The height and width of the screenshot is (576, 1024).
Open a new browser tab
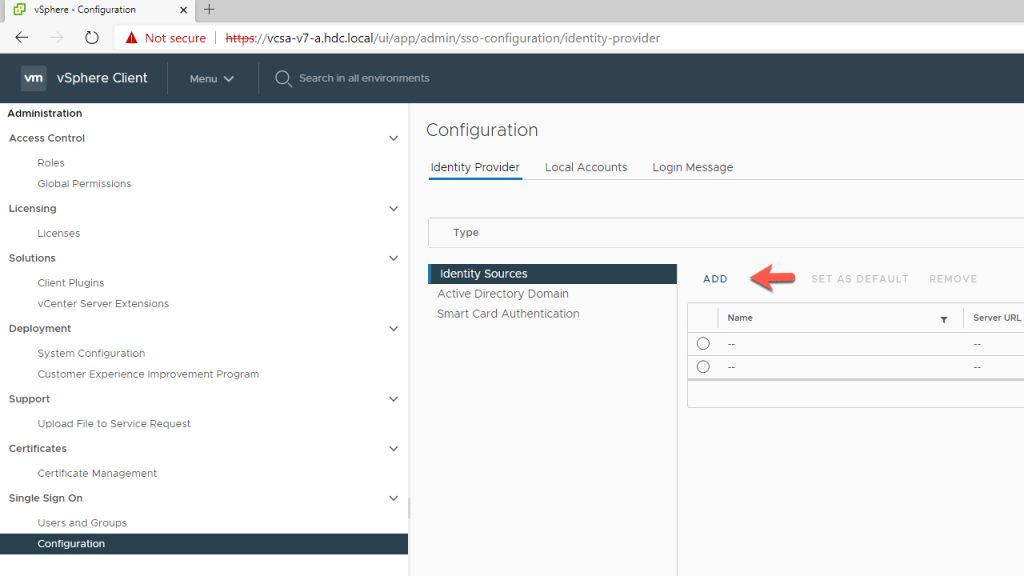click(209, 9)
